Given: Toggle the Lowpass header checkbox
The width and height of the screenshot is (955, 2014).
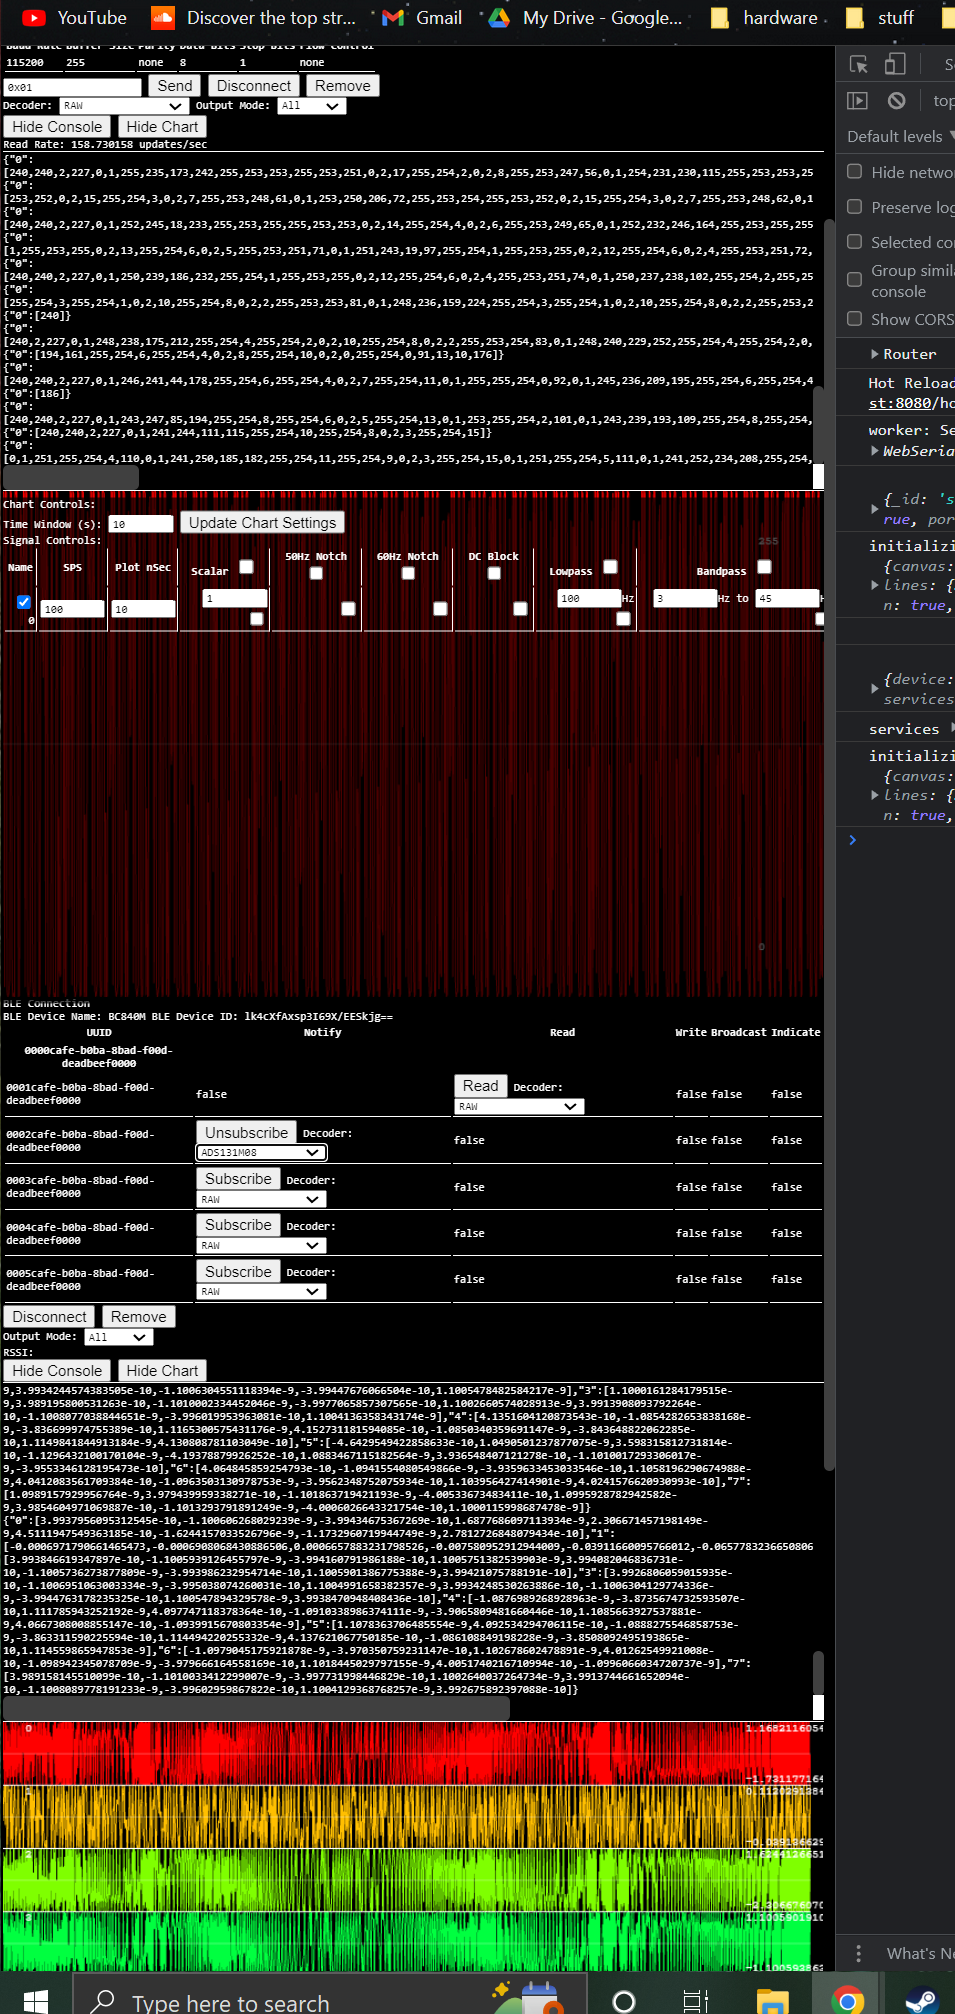Looking at the screenshot, I should (x=610, y=566).
